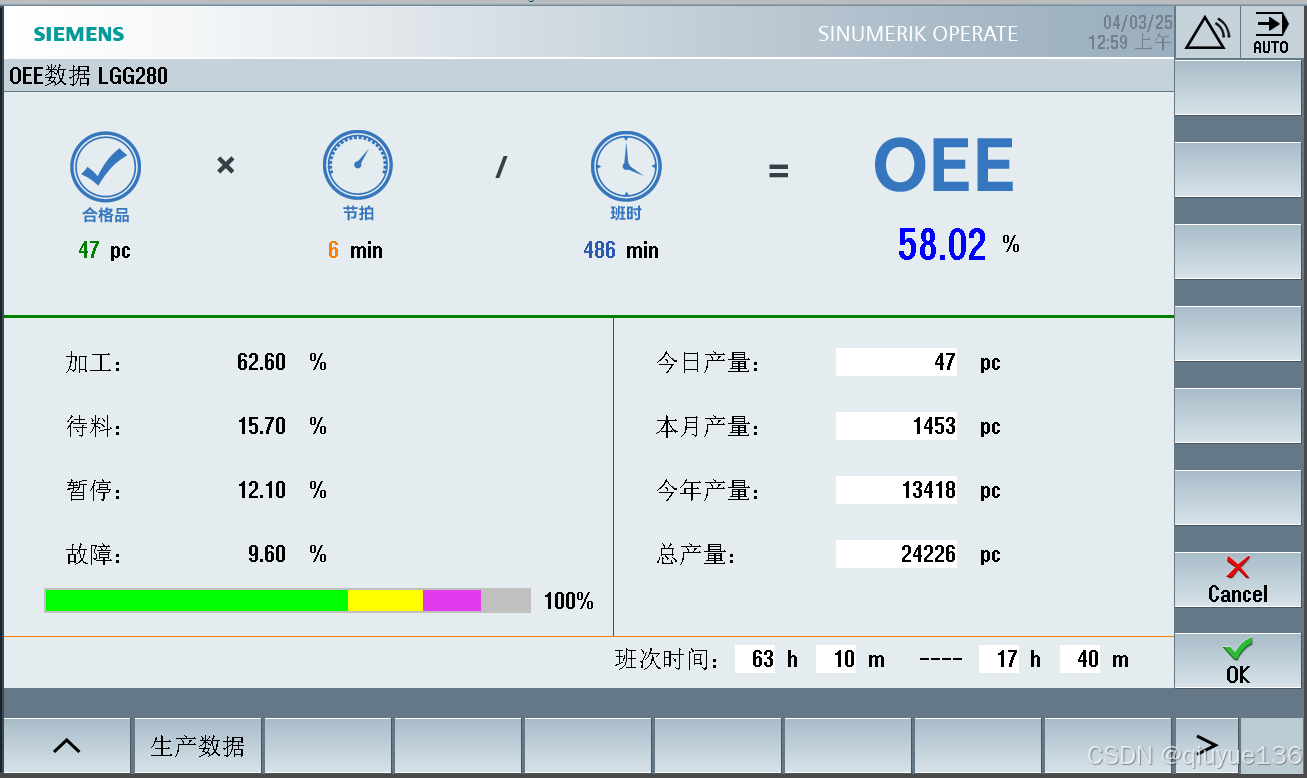The height and width of the screenshot is (778, 1307).
Task: Click the alarm triangle icon at top right
Action: [x=1207, y=32]
